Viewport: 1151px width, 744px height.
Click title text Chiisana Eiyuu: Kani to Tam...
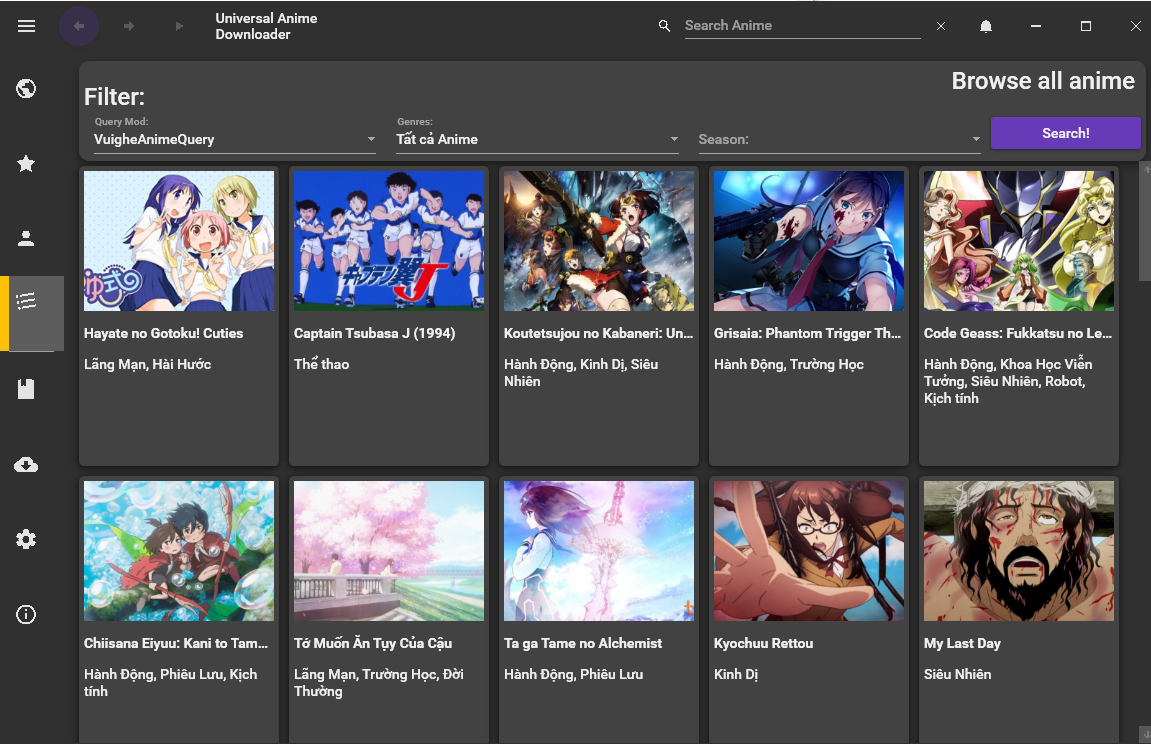tap(176, 643)
